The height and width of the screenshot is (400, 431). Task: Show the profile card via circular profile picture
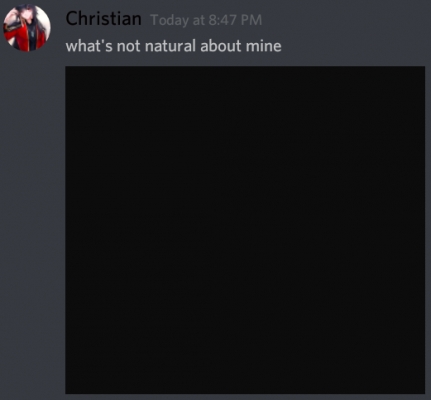tap(27, 28)
